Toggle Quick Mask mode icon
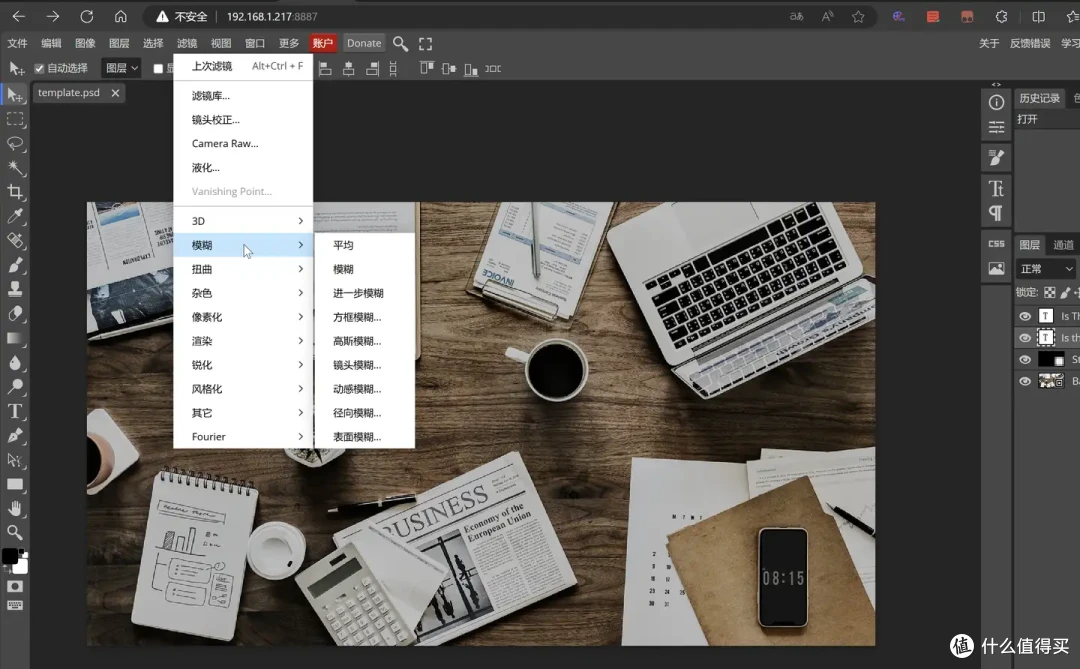The width and height of the screenshot is (1080, 669). coord(15,586)
